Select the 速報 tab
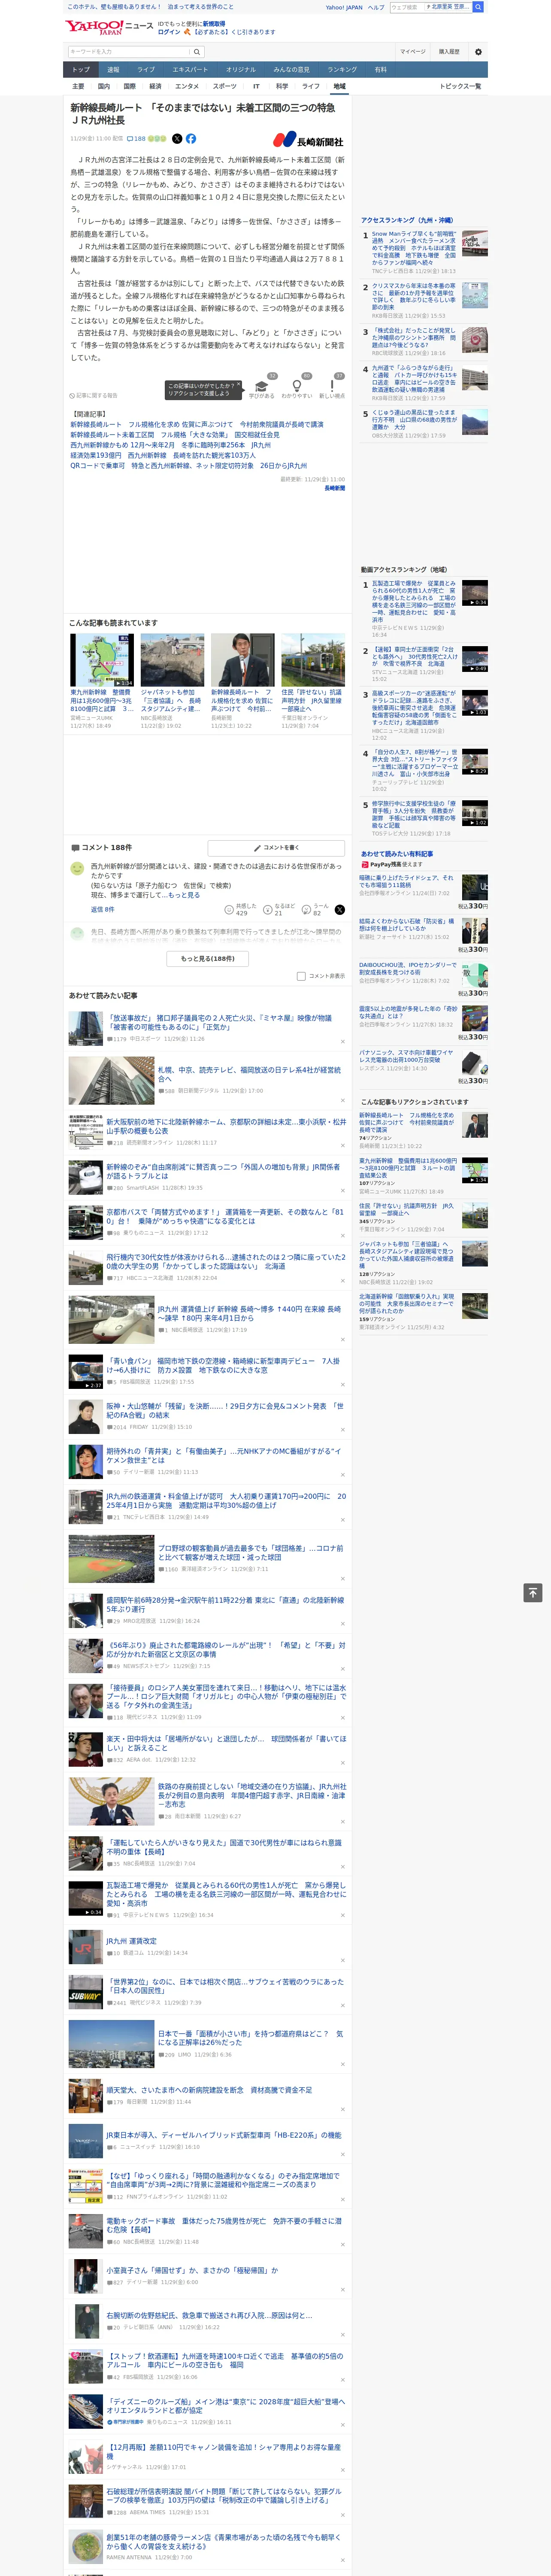Screen dimensions: 551x2576 (x=113, y=70)
